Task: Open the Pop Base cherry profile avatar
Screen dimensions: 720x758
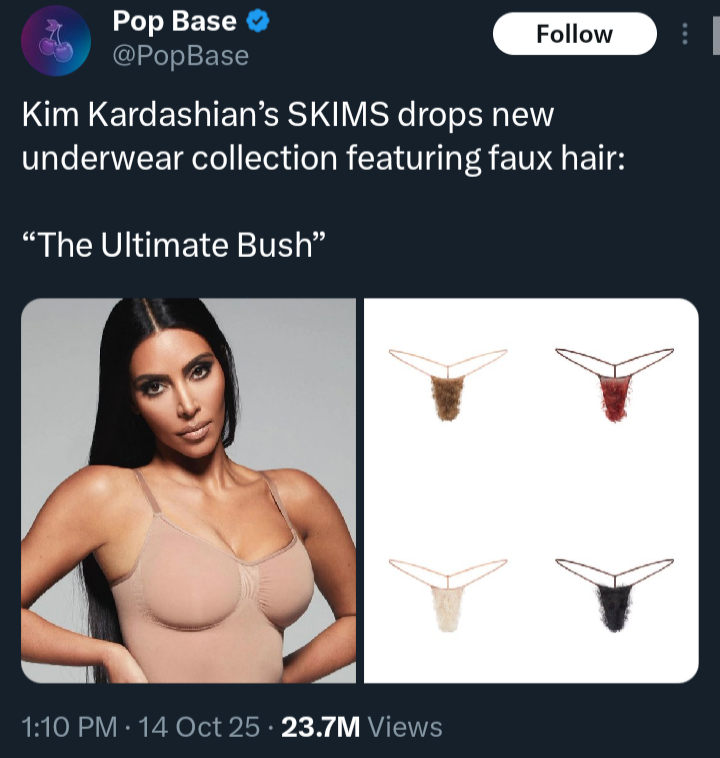Action: click(56, 41)
